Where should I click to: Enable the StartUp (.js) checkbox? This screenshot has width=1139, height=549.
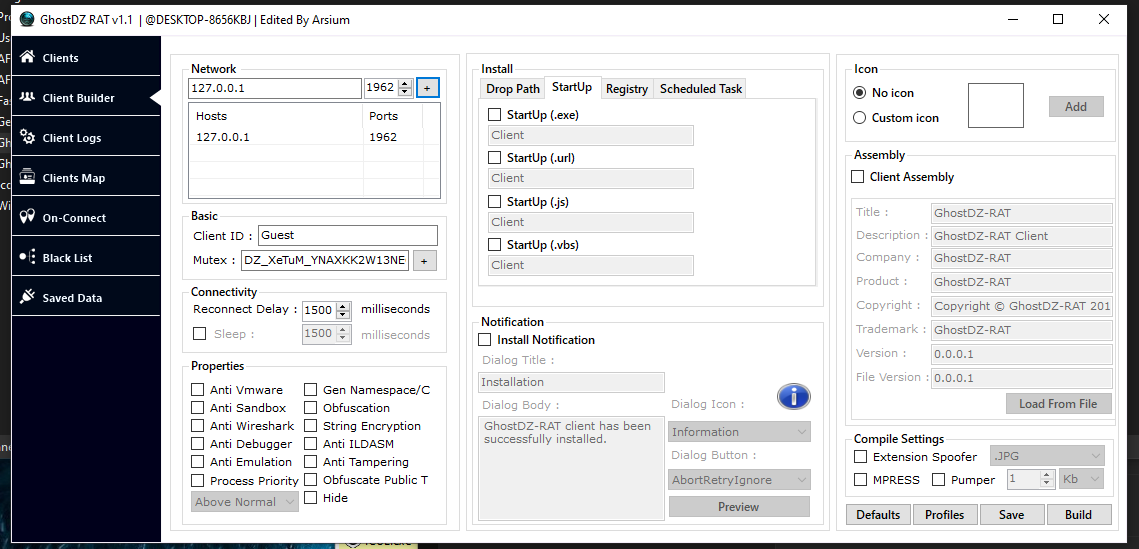coord(495,201)
